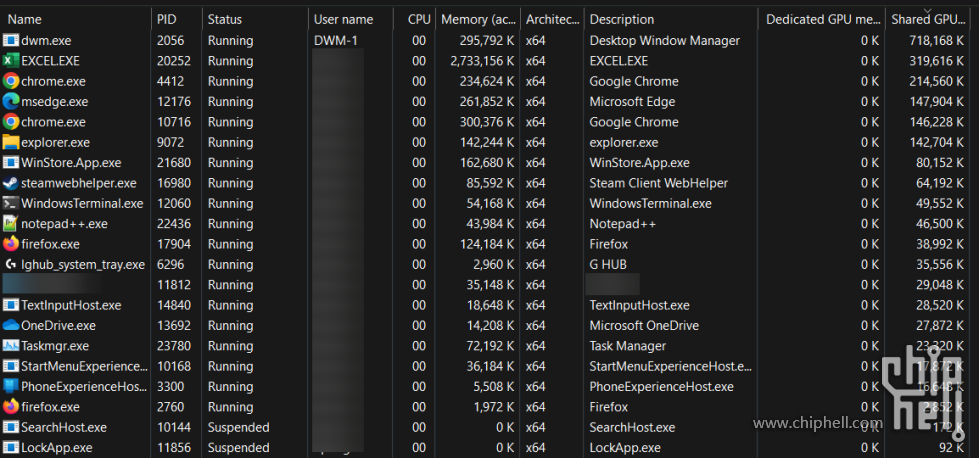Viewport: 979px width, 458px height.
Task: Select Suspended status of SearchHost.exe
Action: [x=239, y=427]
